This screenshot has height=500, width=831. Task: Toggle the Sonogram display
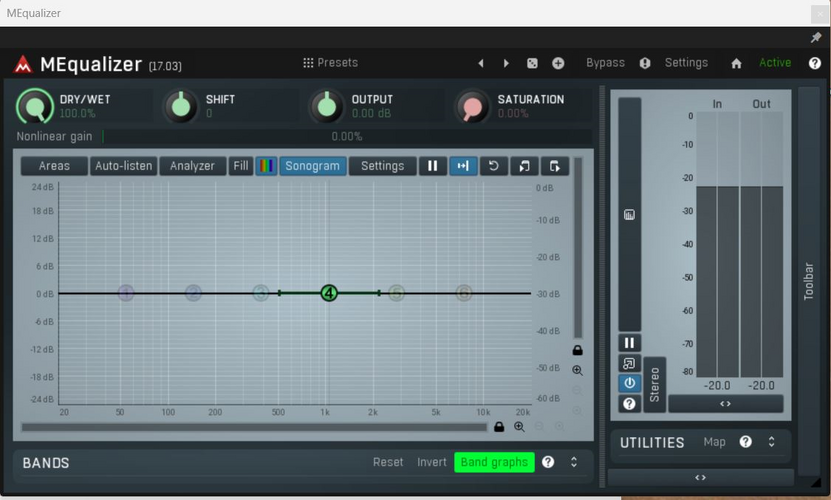coord(313,166)
